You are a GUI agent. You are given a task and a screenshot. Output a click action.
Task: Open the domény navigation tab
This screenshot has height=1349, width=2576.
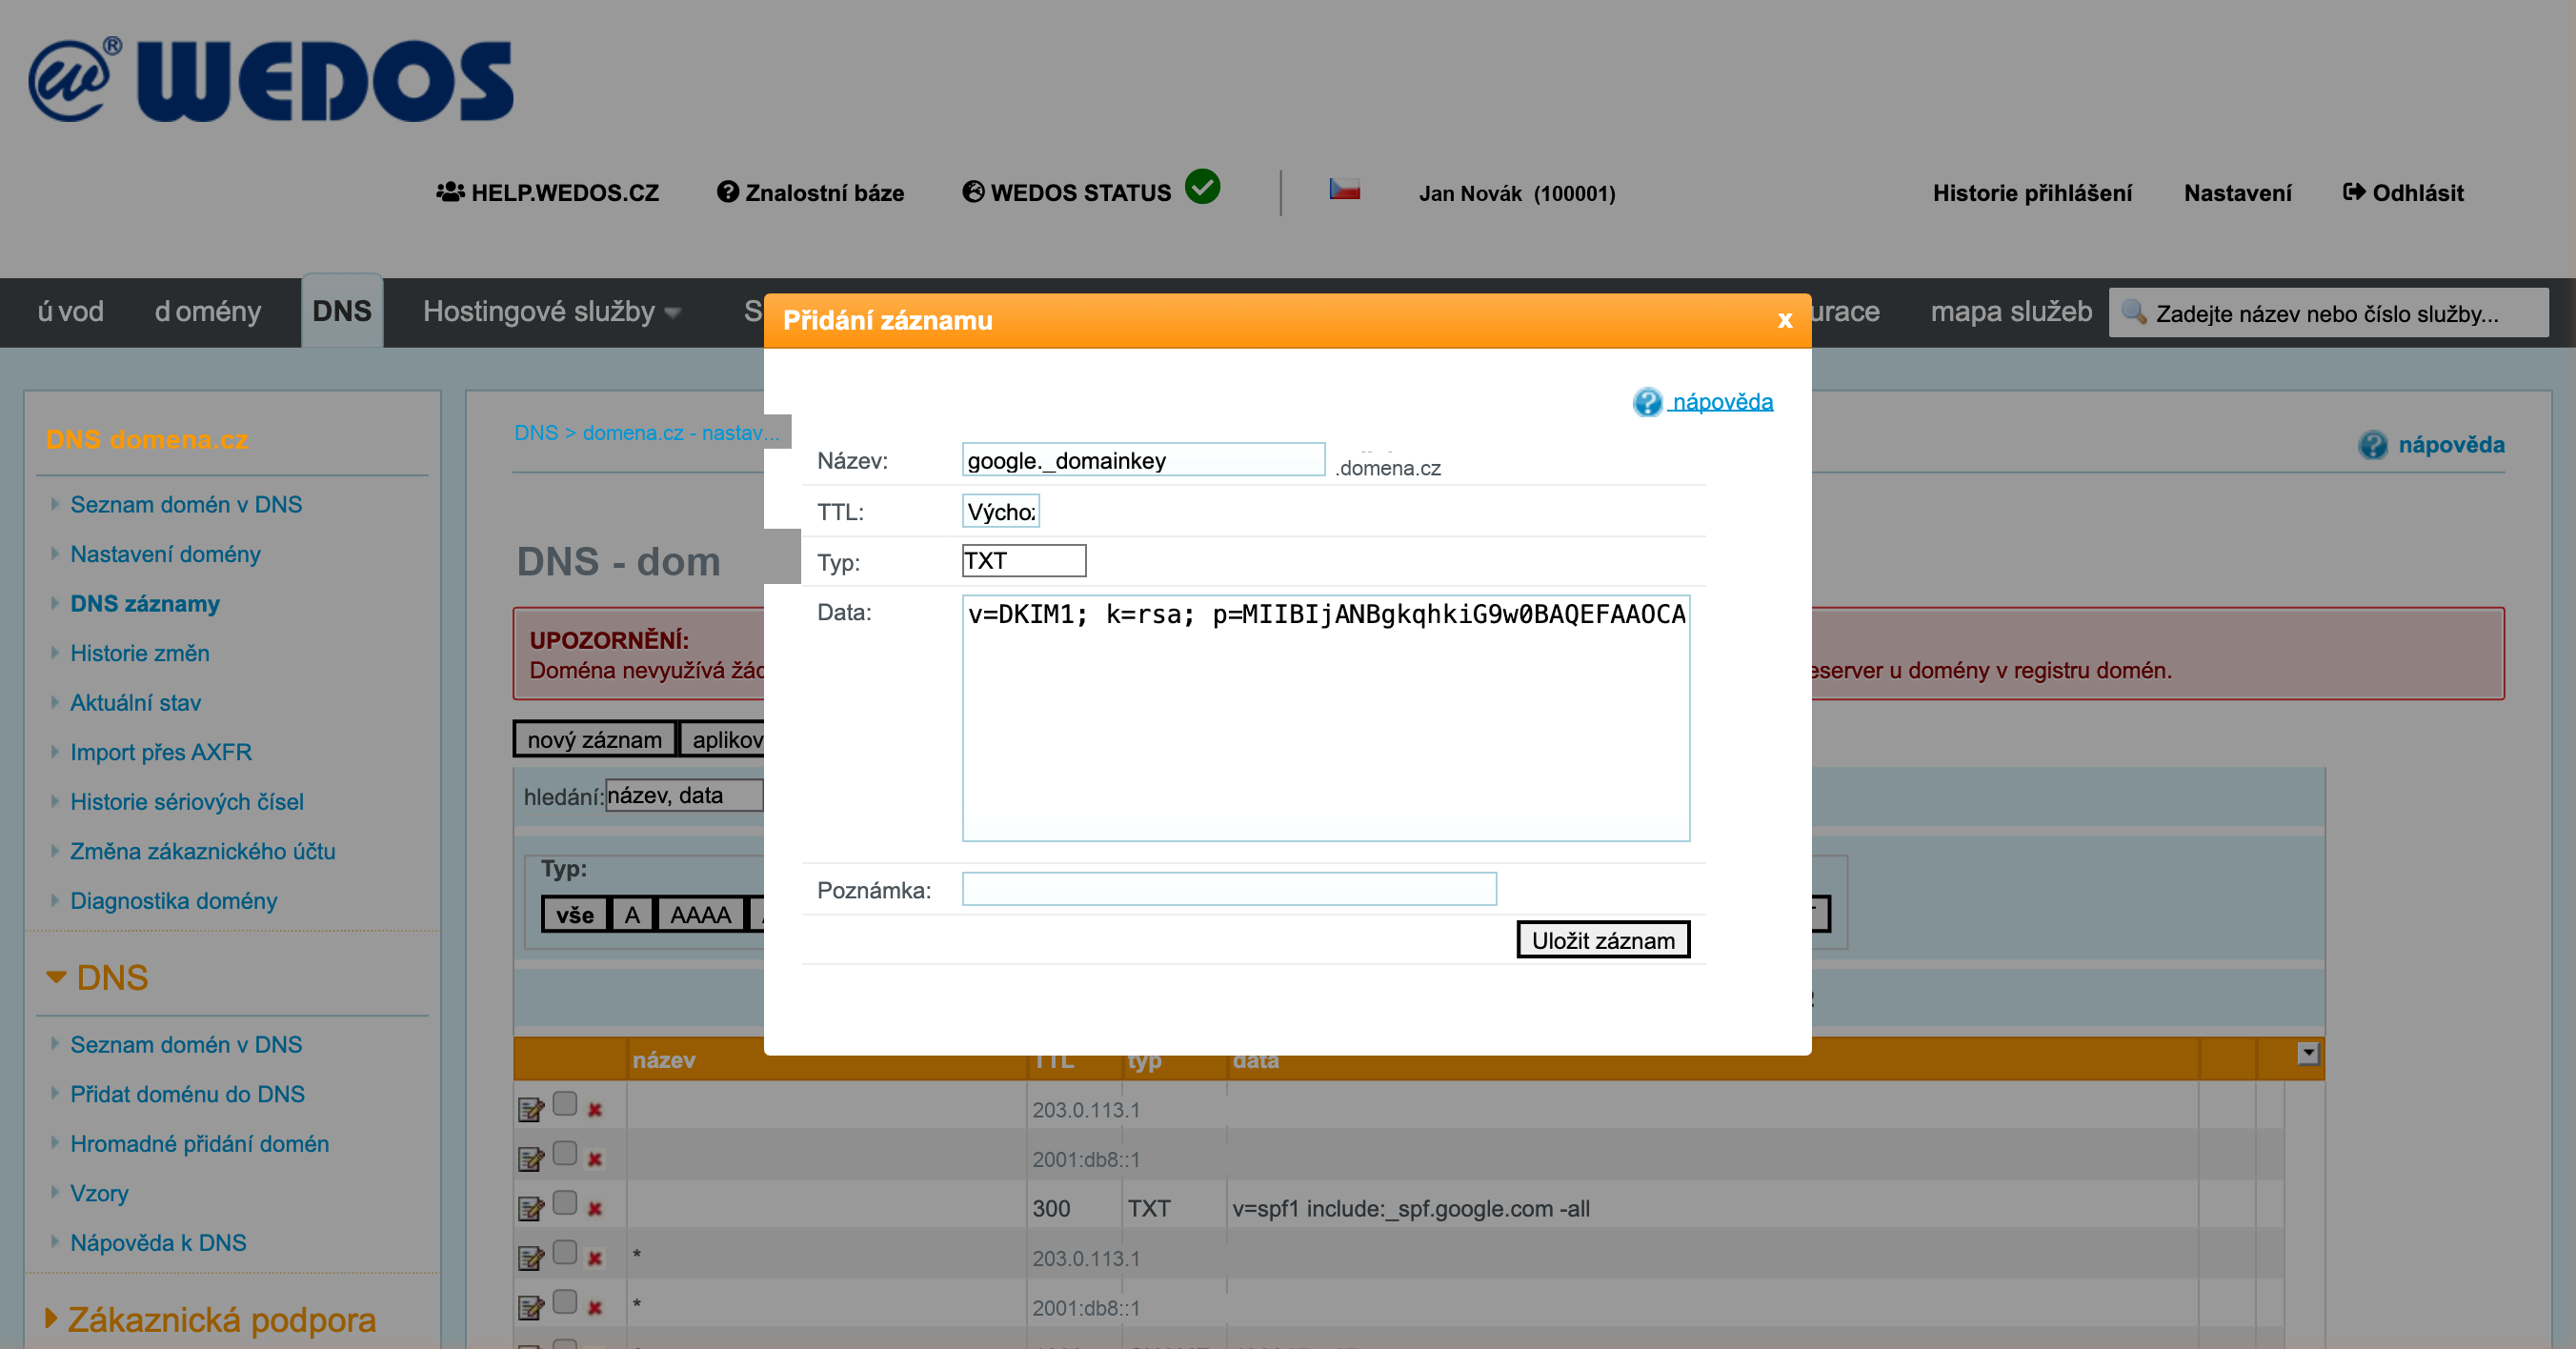(207, 312)
